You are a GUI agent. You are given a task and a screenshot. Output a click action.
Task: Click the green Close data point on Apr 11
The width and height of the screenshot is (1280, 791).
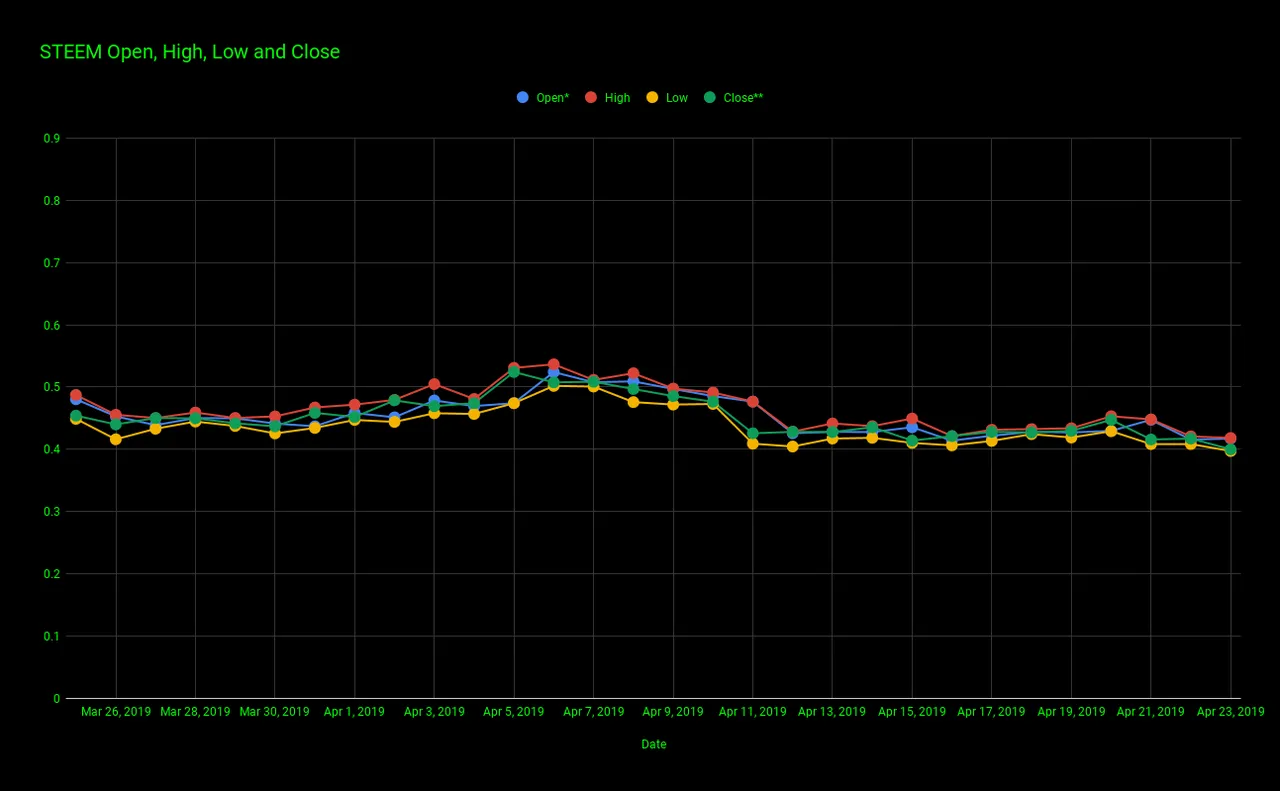(x=752, y=434)
